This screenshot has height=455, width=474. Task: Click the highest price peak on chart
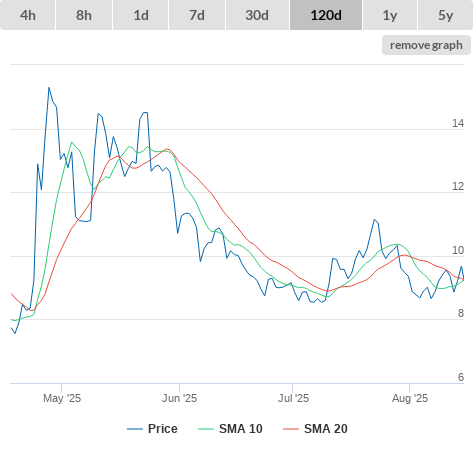(49, 88)
